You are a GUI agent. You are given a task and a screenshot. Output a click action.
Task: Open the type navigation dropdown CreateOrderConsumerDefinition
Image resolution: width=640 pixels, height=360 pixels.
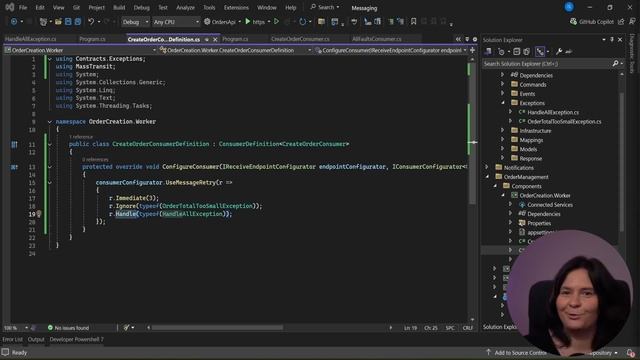click(x=236, y=50)
